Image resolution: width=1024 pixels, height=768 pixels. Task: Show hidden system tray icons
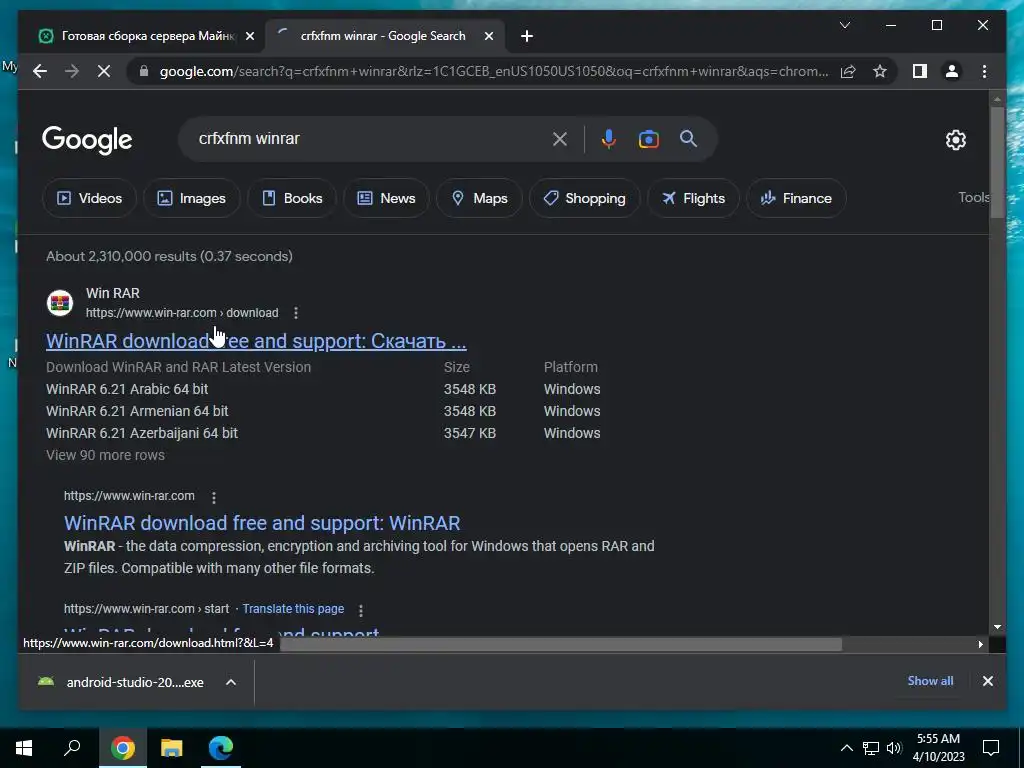(x=846, y=748)
